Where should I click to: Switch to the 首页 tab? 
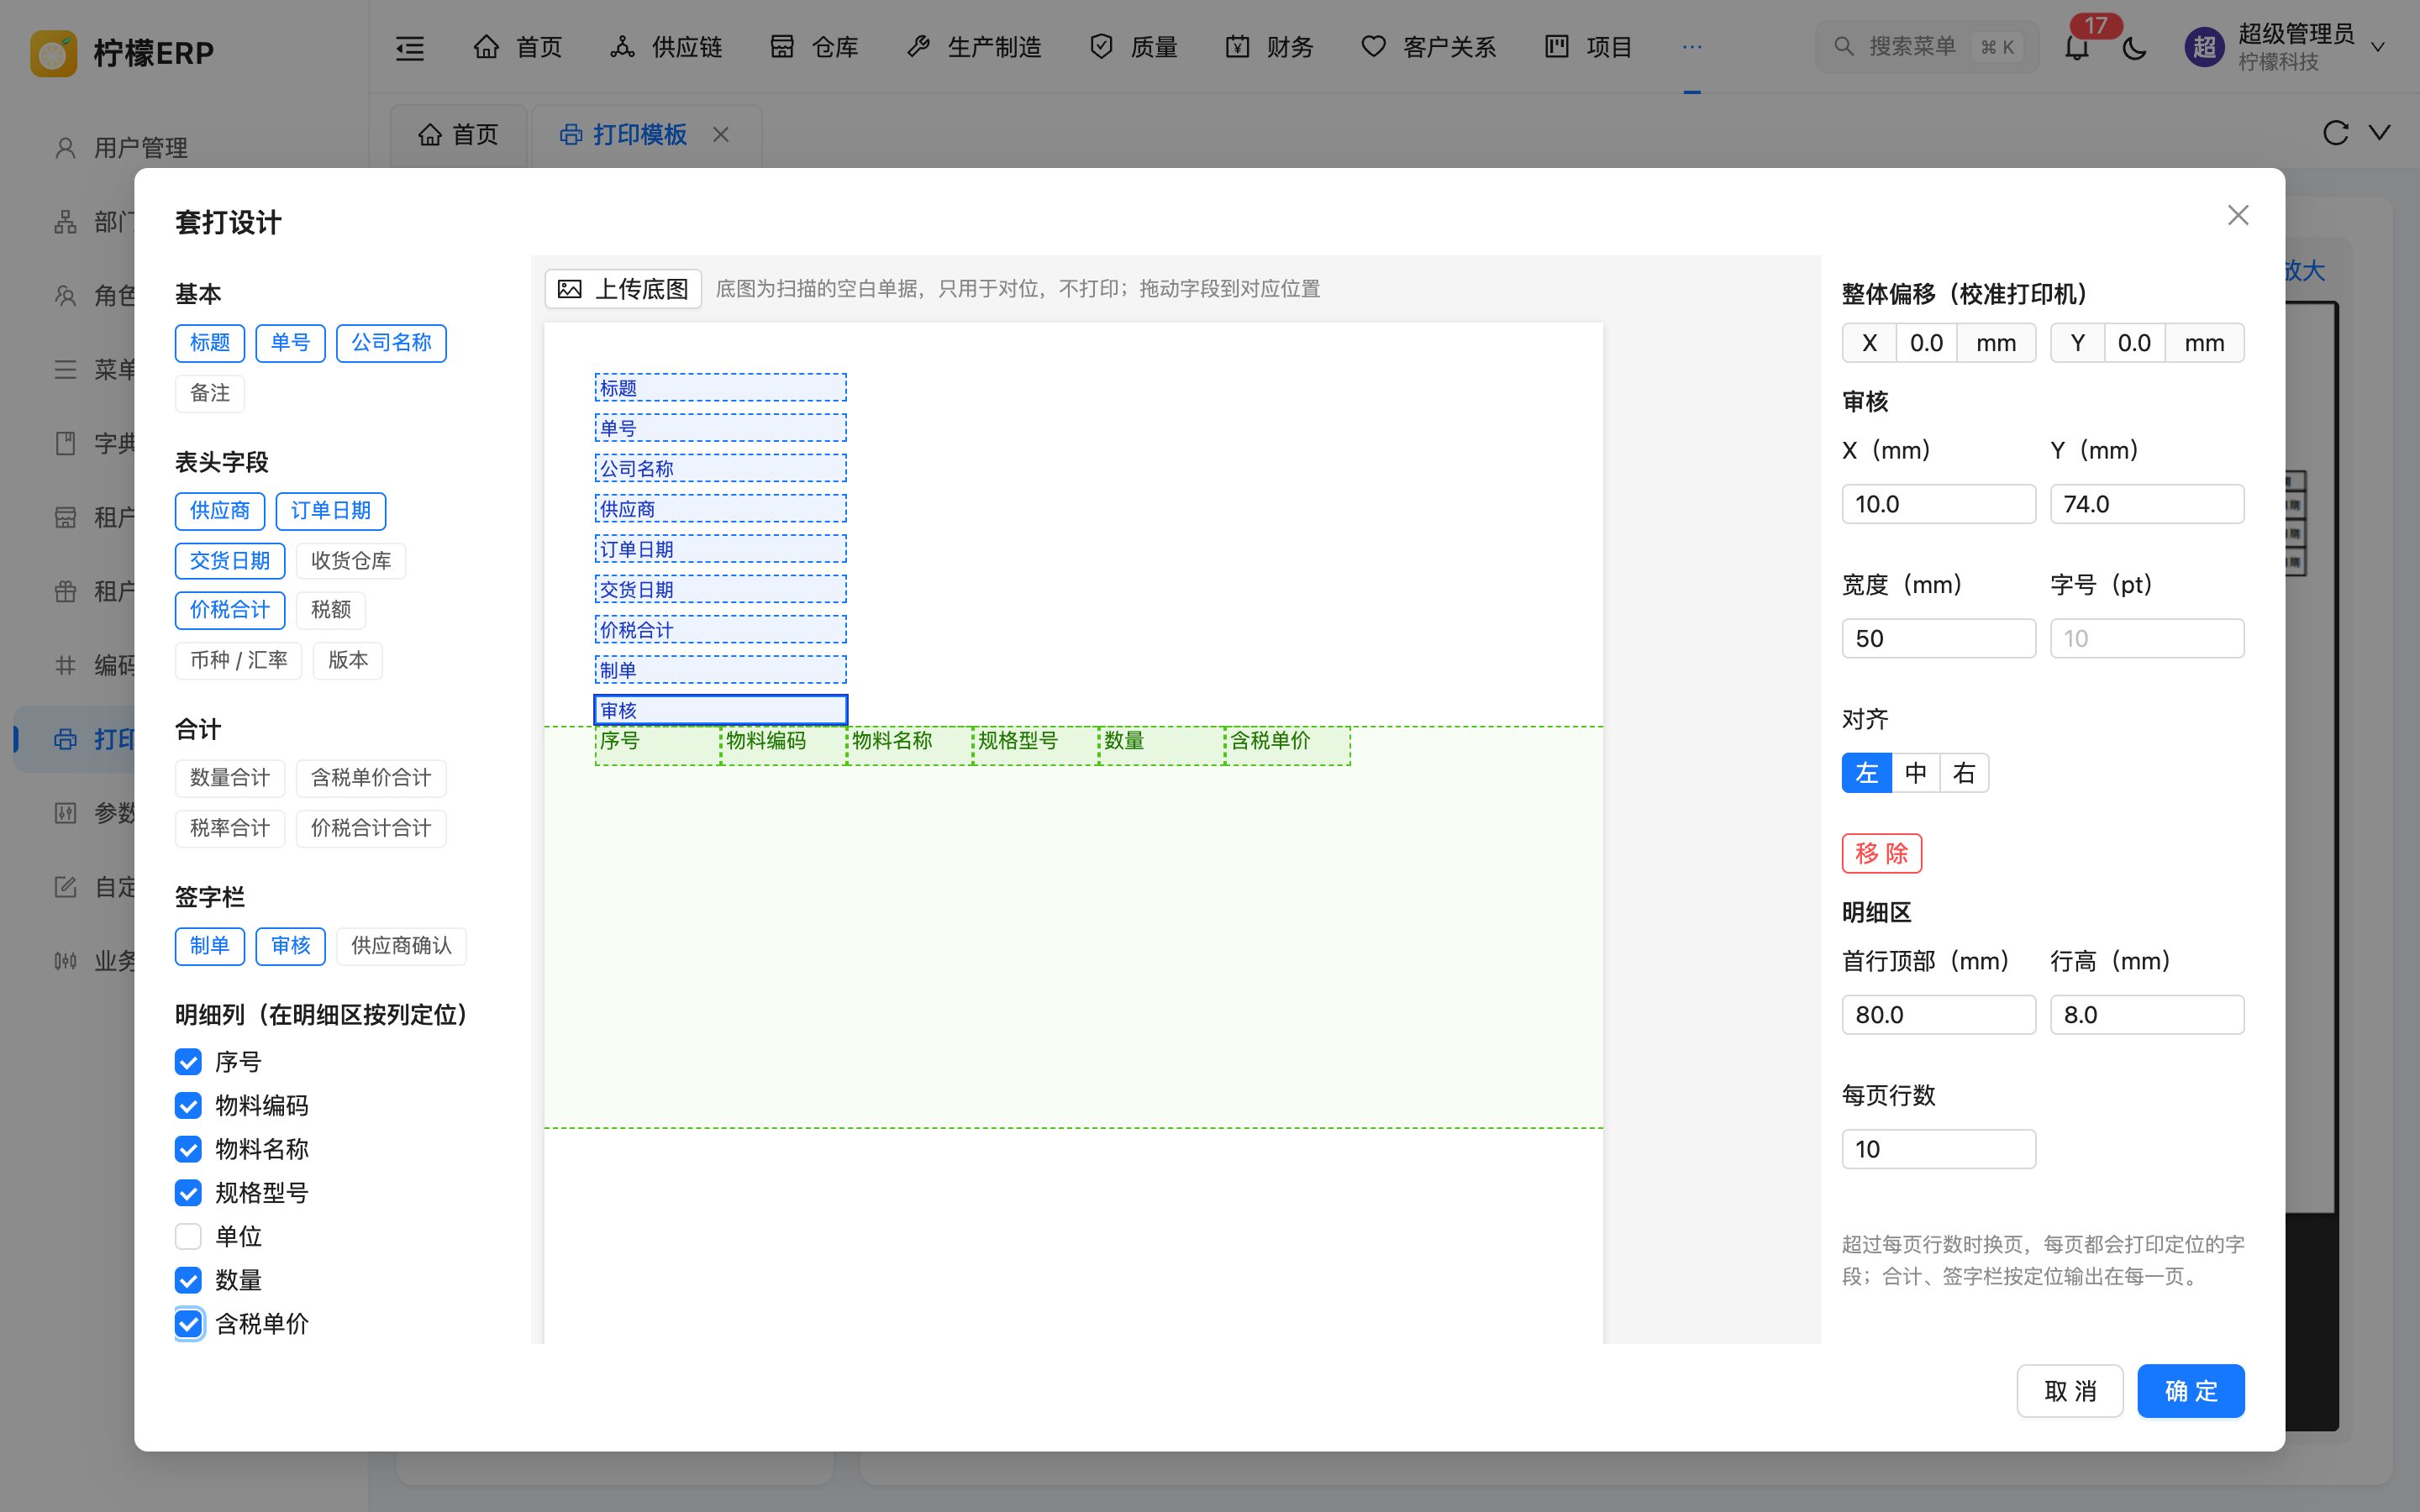458,134
